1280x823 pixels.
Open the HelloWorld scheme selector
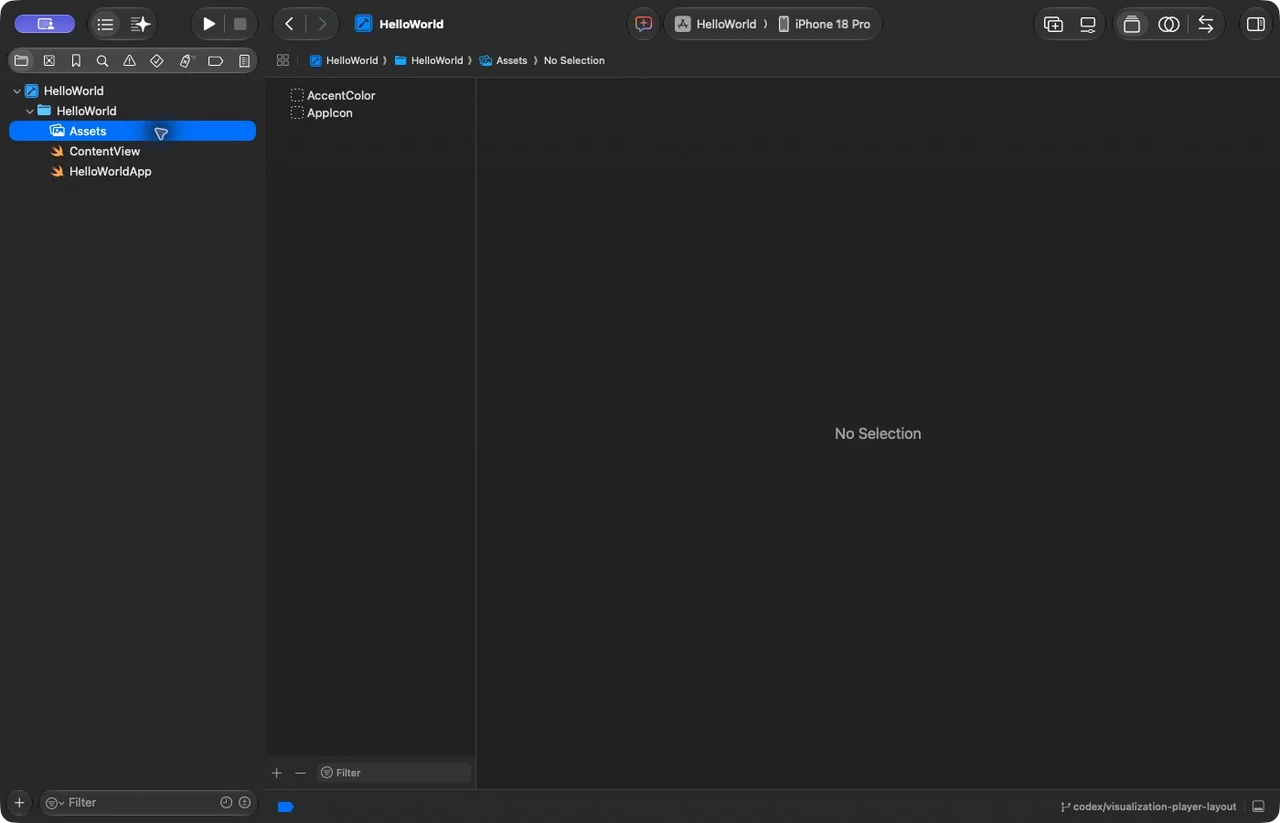coord(715,24)
